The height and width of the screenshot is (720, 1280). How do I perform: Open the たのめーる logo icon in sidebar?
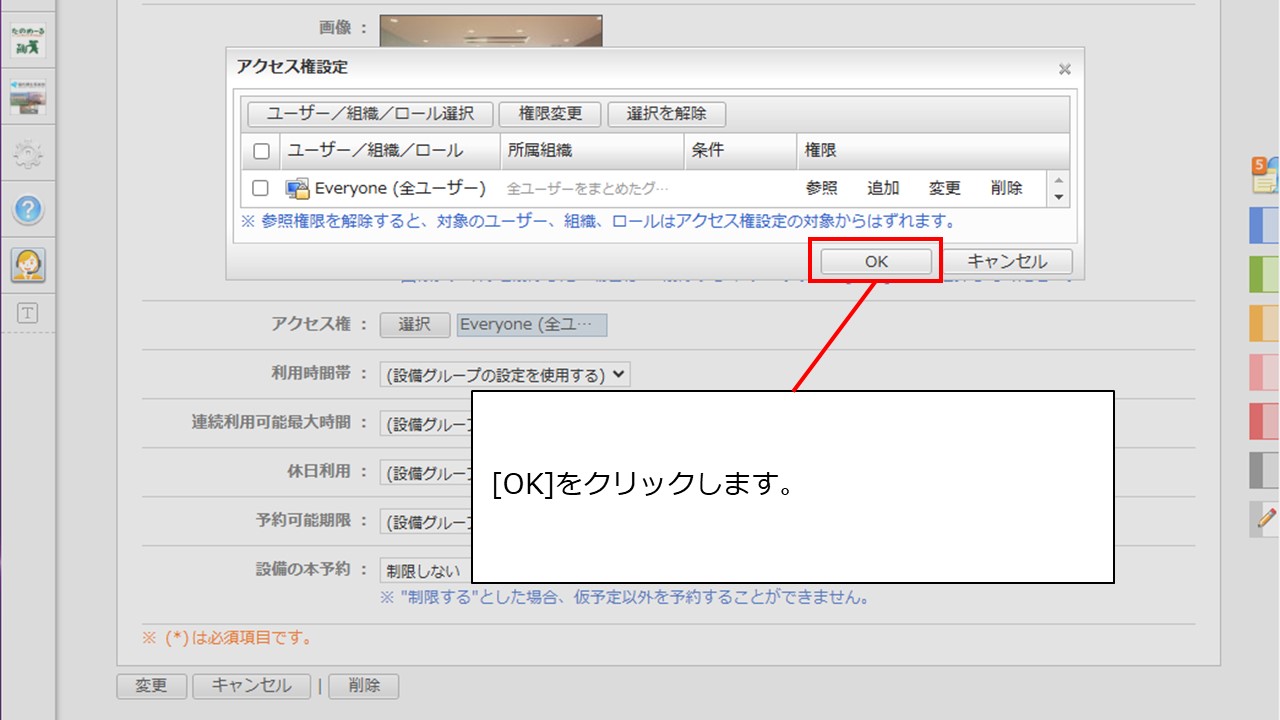(x=28, y=41)
